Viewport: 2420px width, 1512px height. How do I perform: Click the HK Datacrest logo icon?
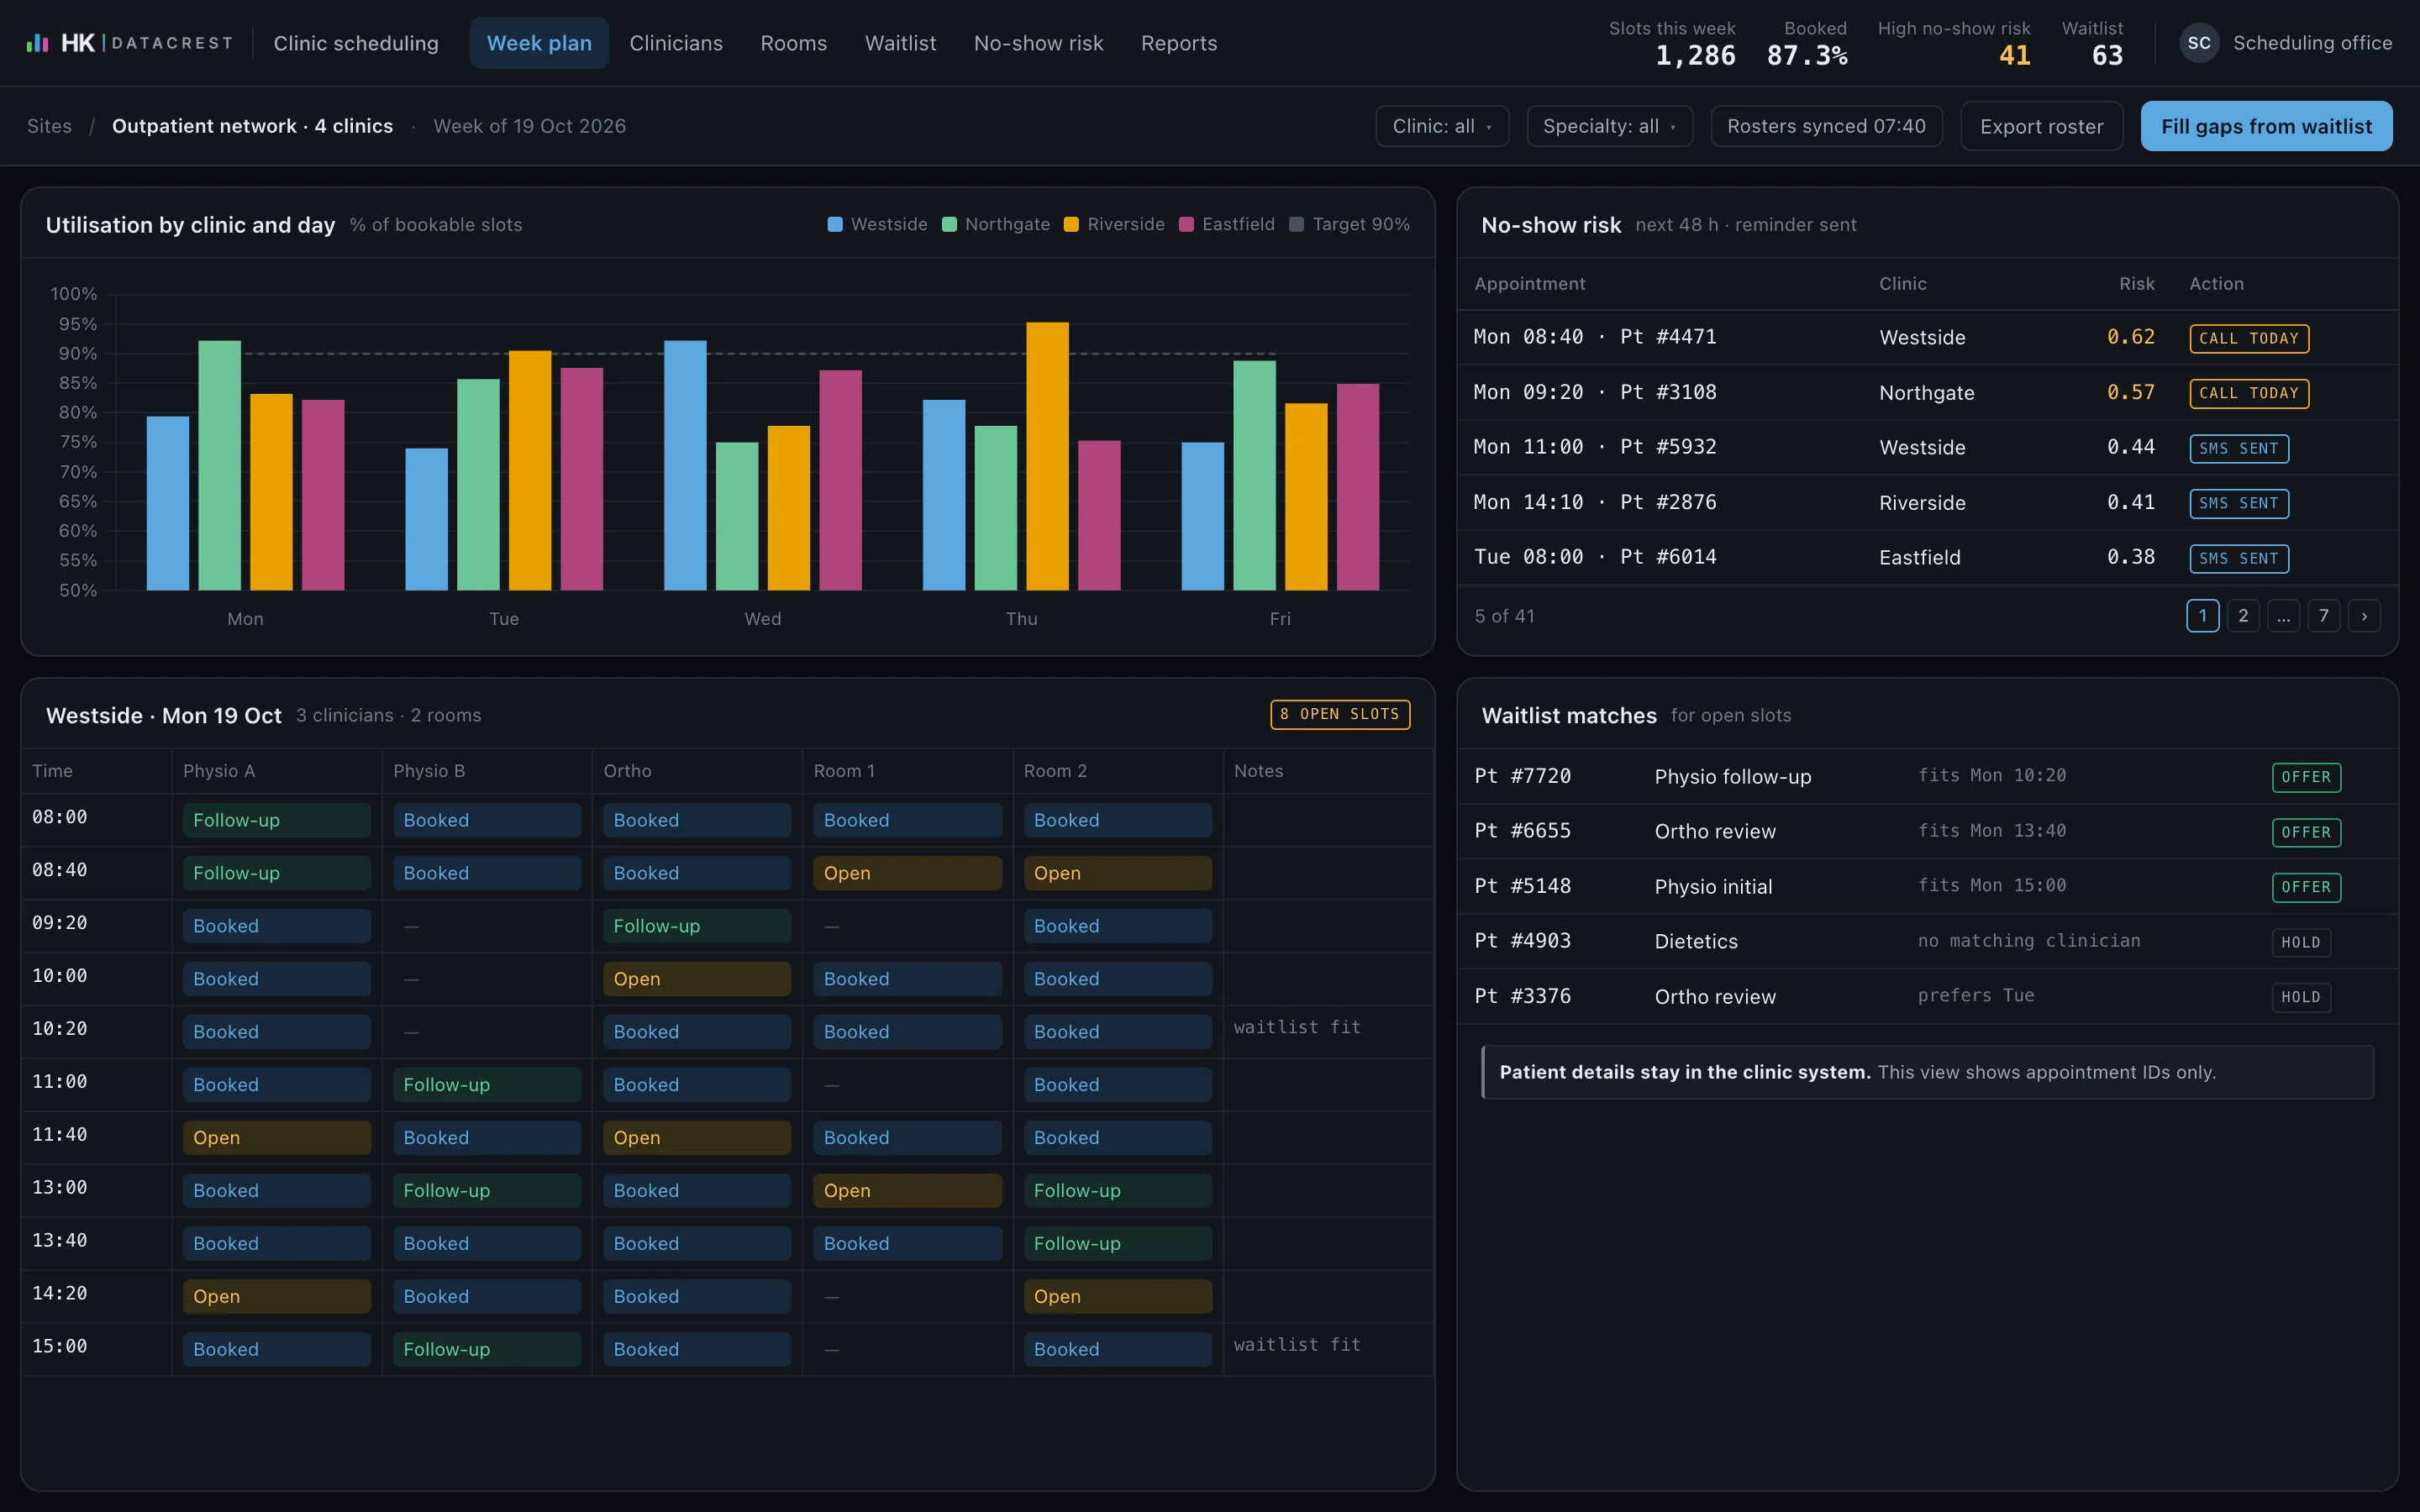click(37, 43)
